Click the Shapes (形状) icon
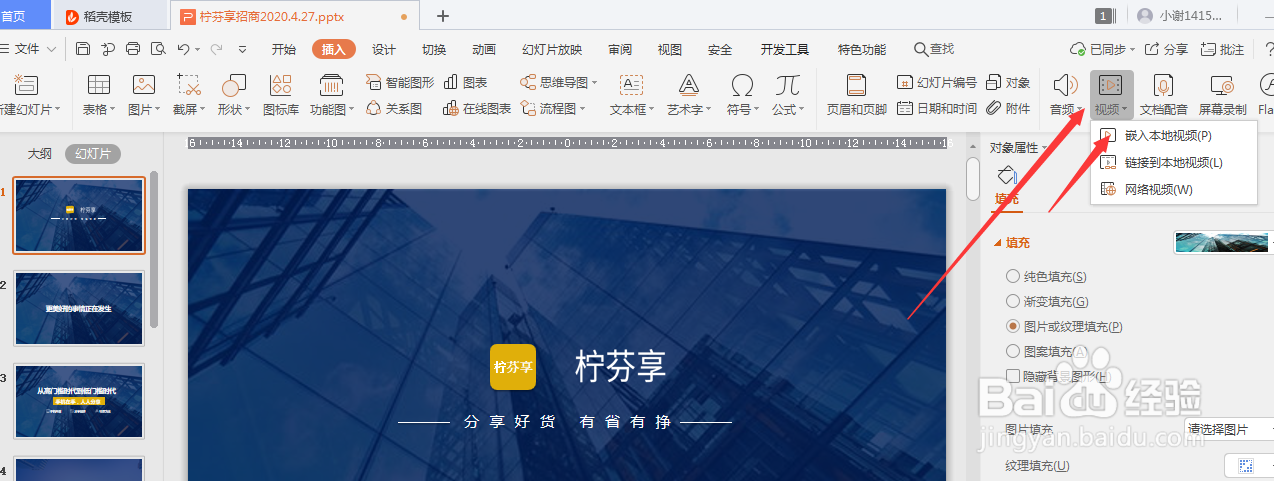The image size is (1274, 481). [x=233, y=85]
